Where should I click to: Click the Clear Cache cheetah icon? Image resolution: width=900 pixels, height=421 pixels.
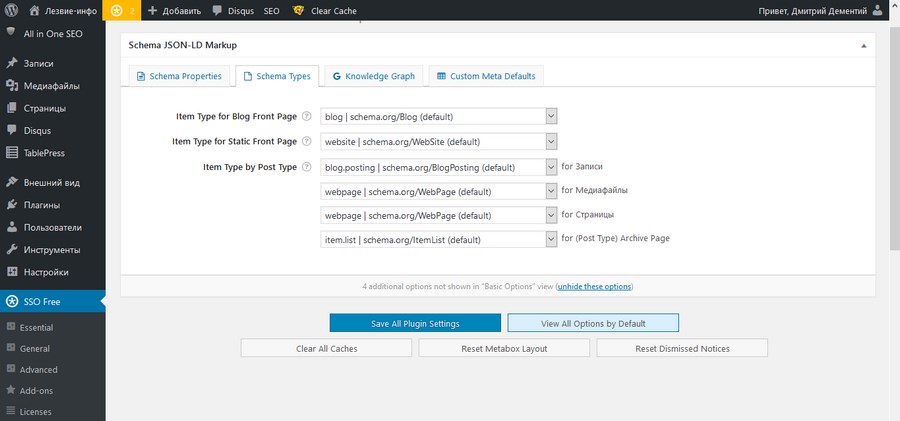tap(298, 10)
